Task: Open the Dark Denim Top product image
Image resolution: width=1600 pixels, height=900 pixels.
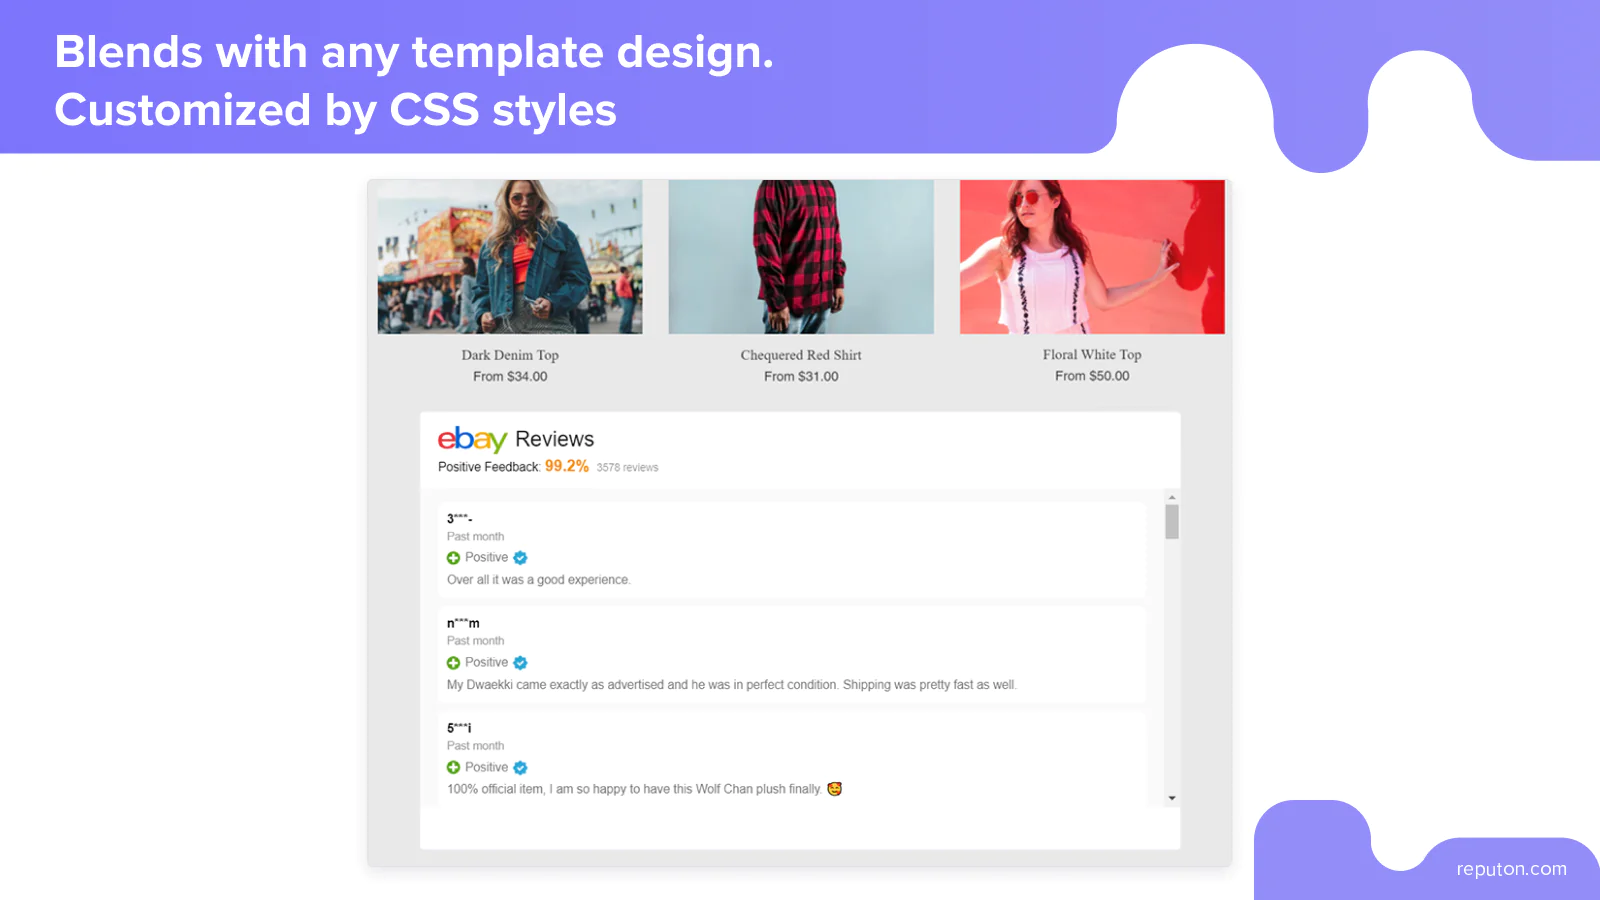Action: click(x=510, y=257)
